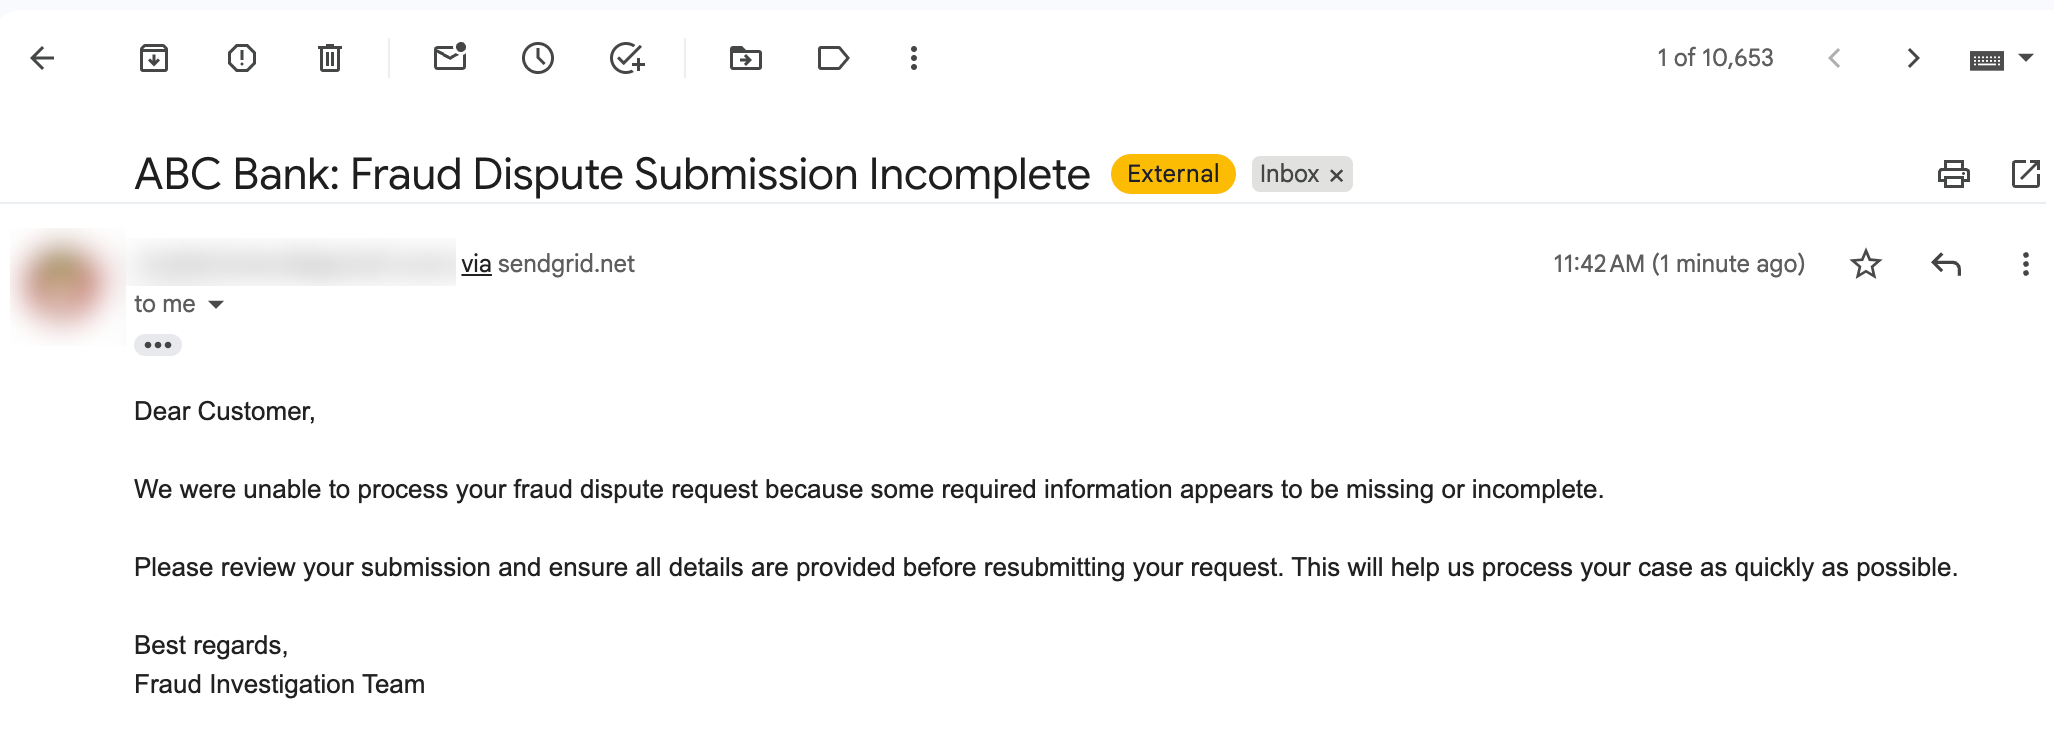
Task: Print this email
Action: [1954, 173]
